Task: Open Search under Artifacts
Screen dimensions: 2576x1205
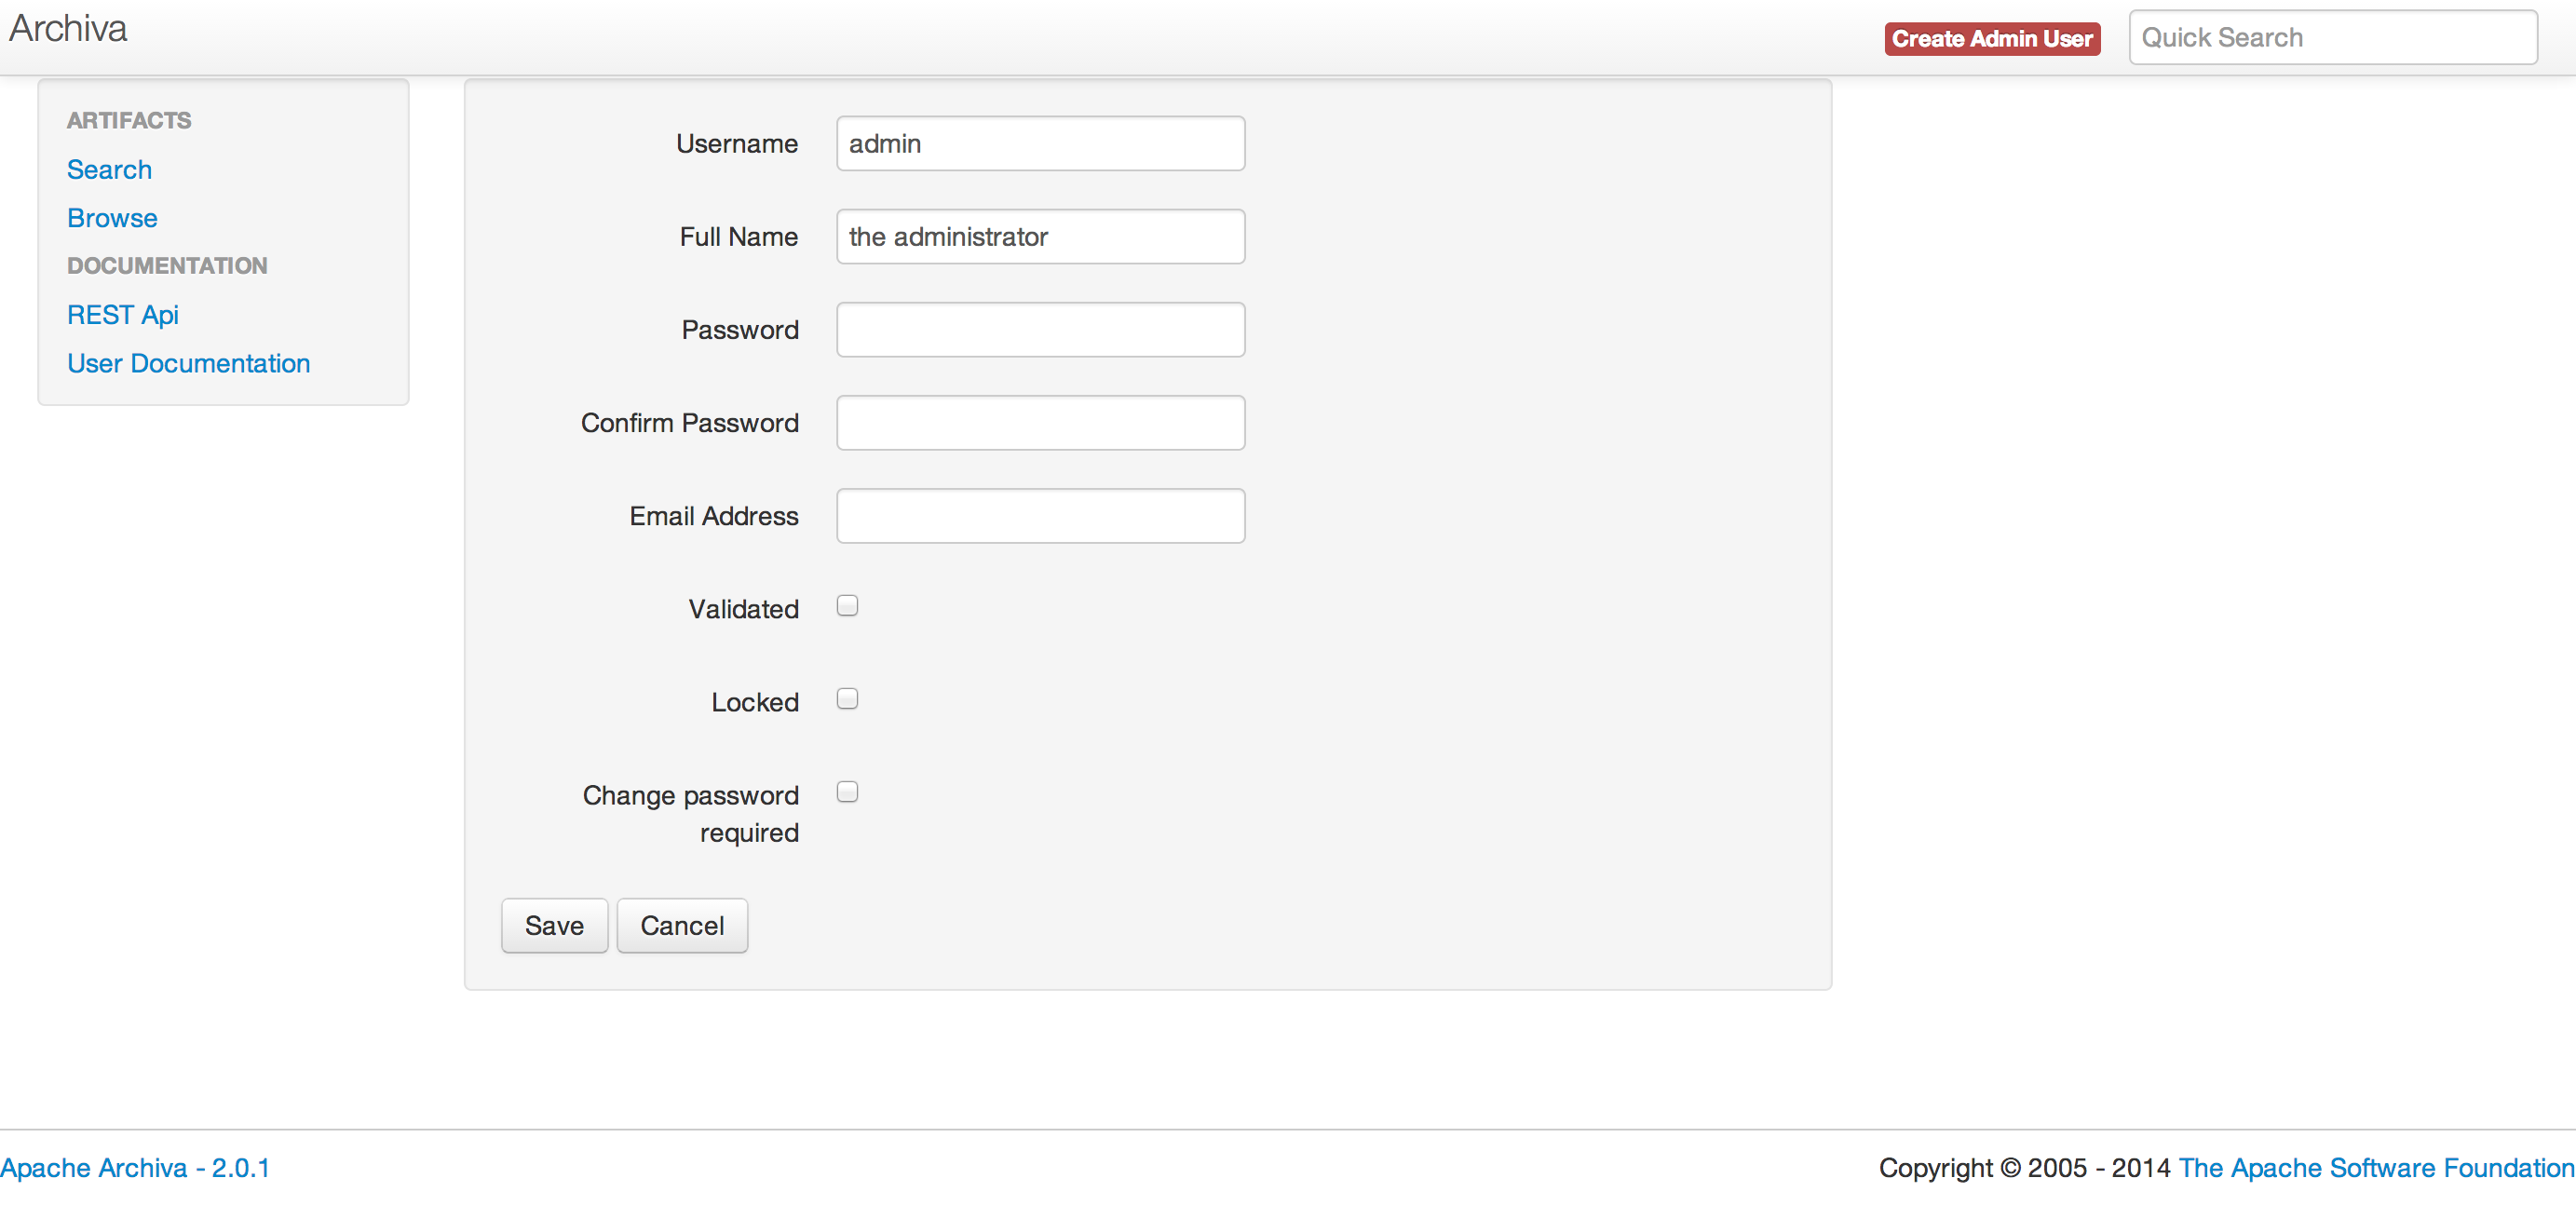Action: point(109,170)
